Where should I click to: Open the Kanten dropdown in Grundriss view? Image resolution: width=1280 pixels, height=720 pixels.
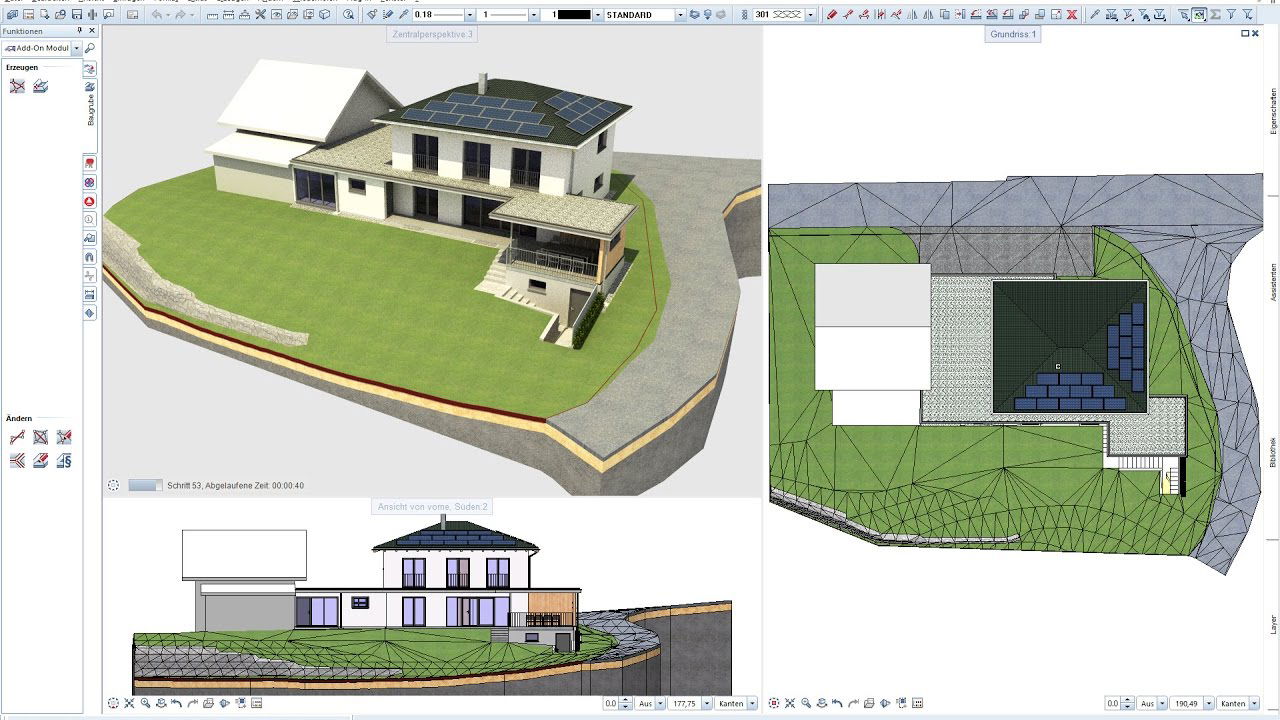pos(1254,704)
